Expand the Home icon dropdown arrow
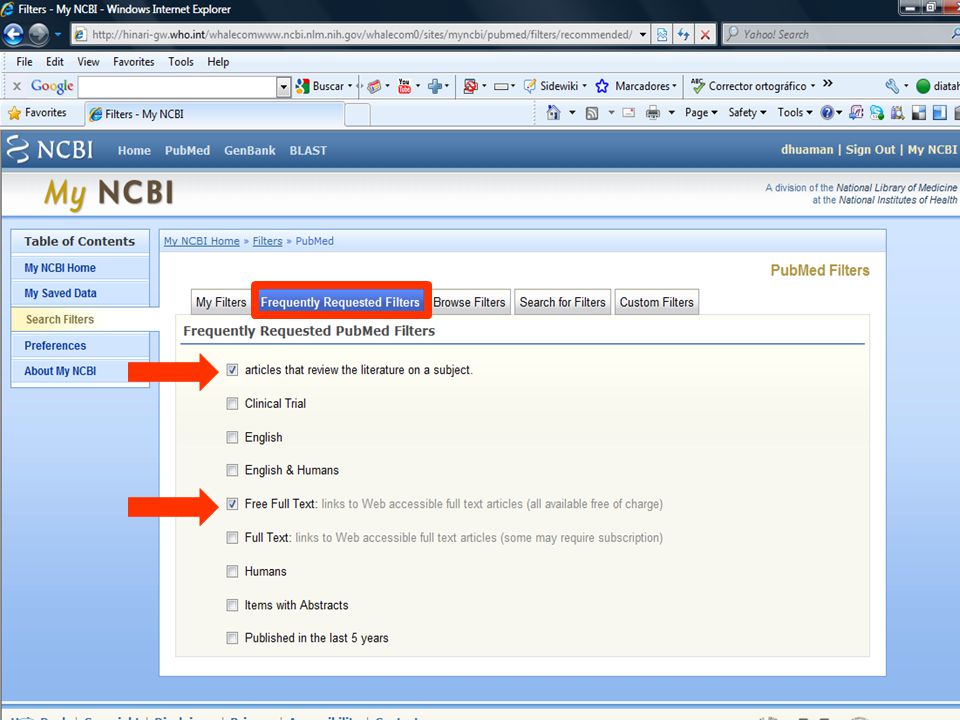Image resolution: width=960 pixels, height=720 pixels. pos(572,113)
